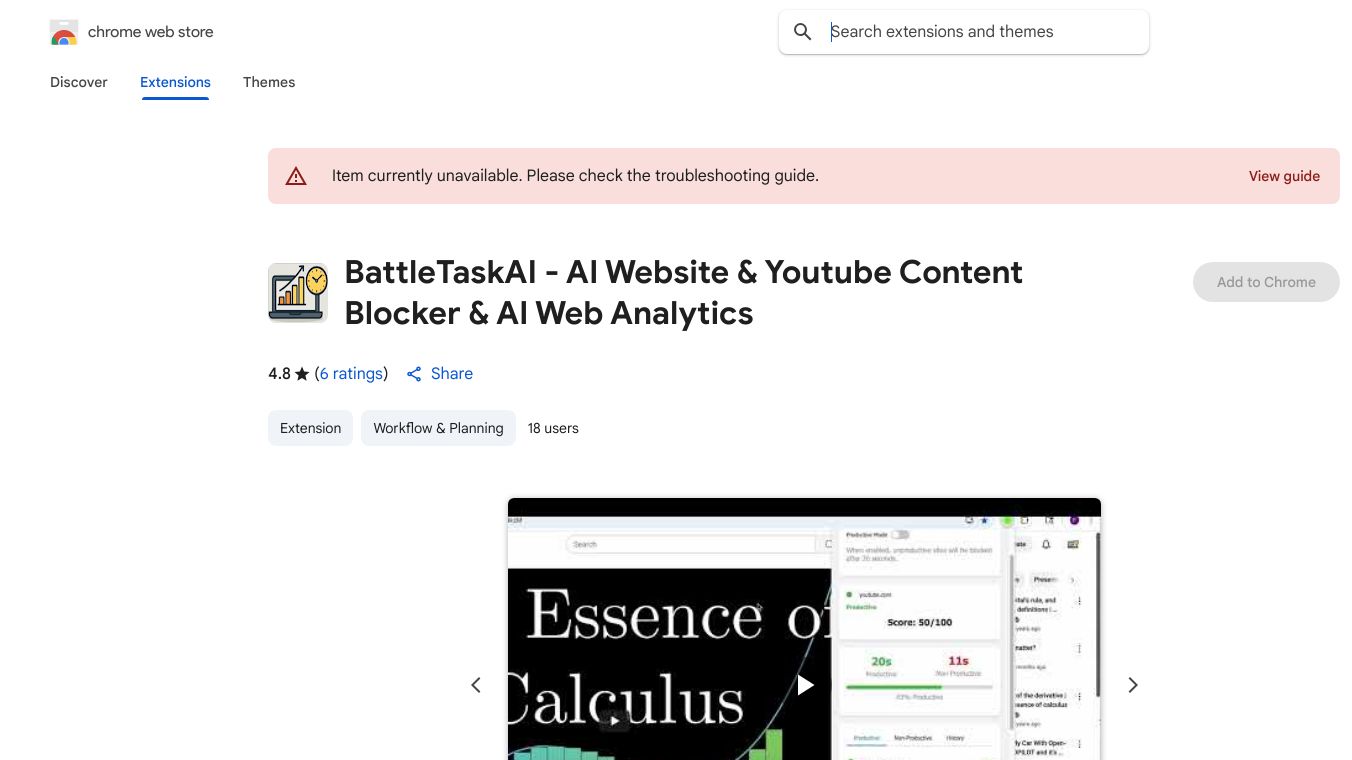Open the Discover tab
This screenshot has height=760, width=1352.
79,82
